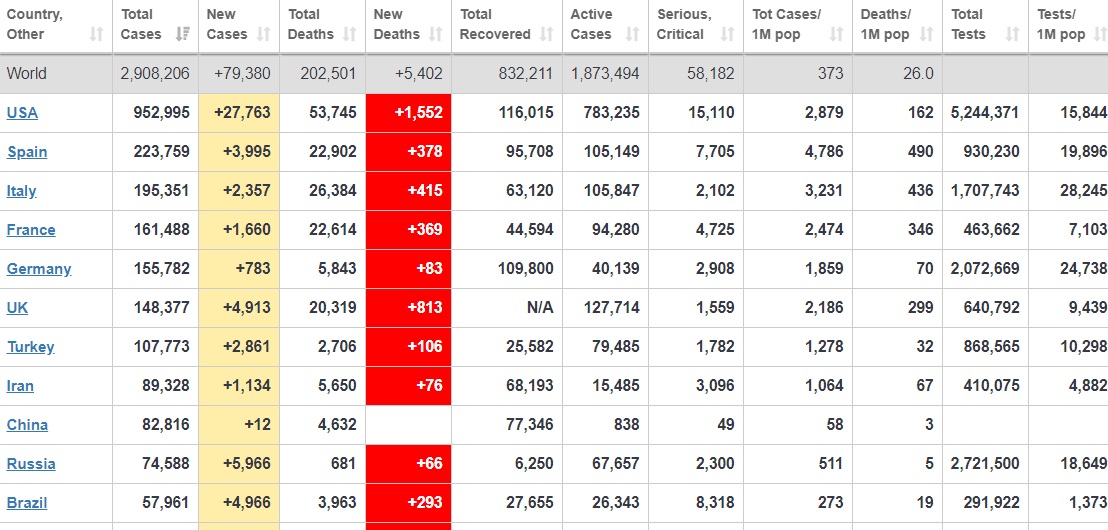The width and height of the screenshot is (1108, 530).
Task: Open the Spain country link
Action: 27,152
